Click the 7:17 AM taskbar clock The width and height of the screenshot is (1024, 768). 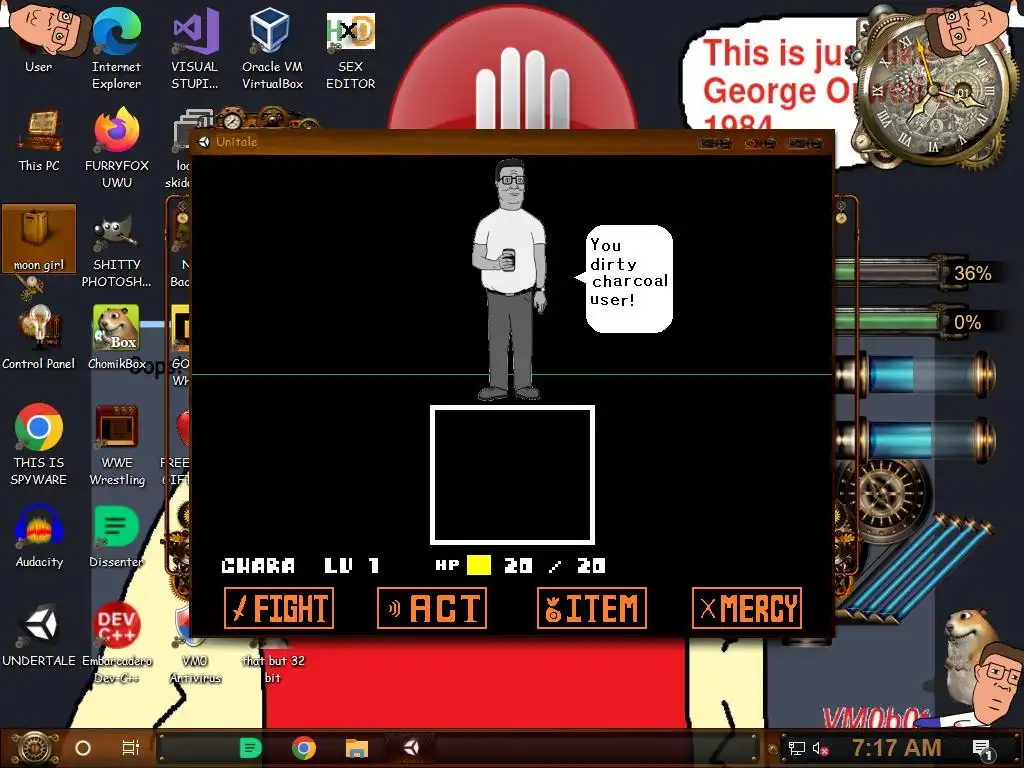pos(897,748)
